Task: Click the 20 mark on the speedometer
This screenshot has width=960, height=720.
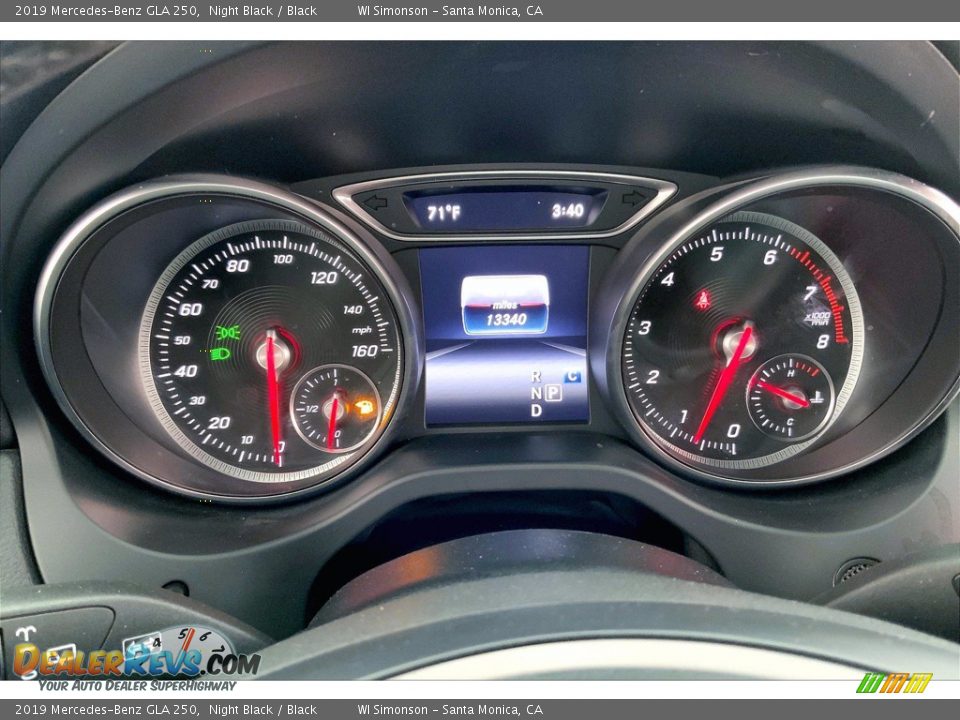Action: click(219, 422)
